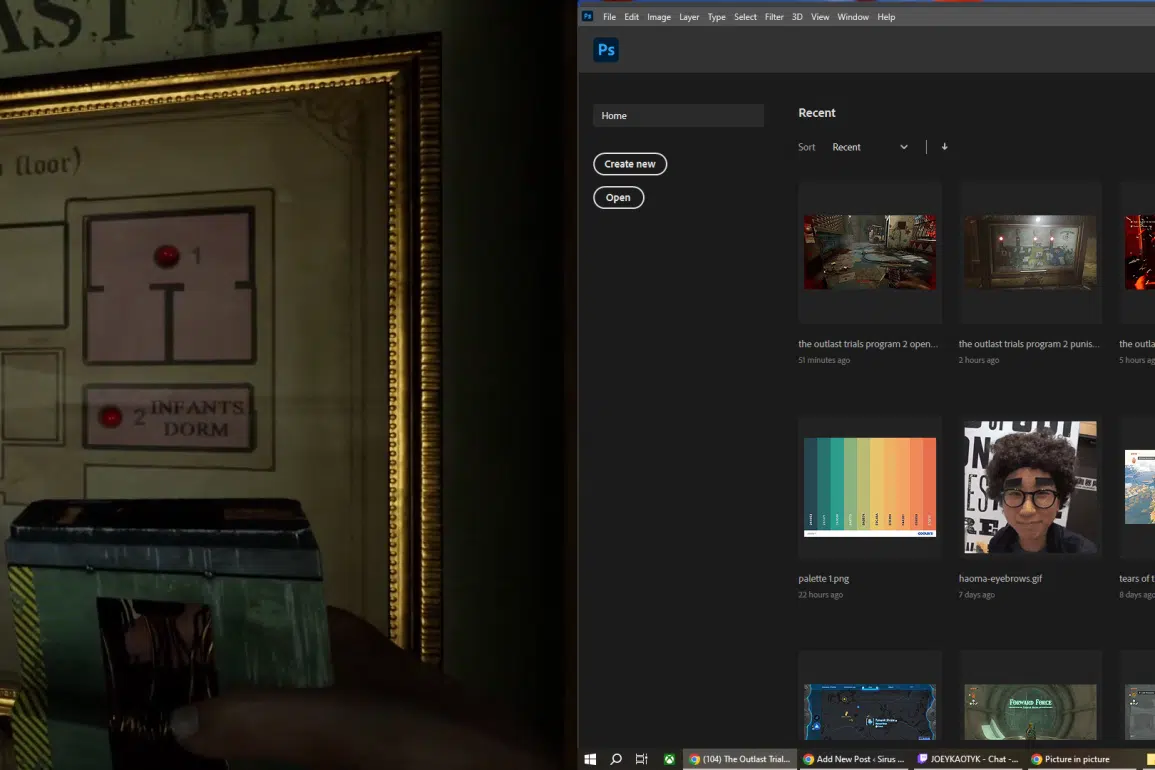Click red button 1 on the game map

(166, 256)
